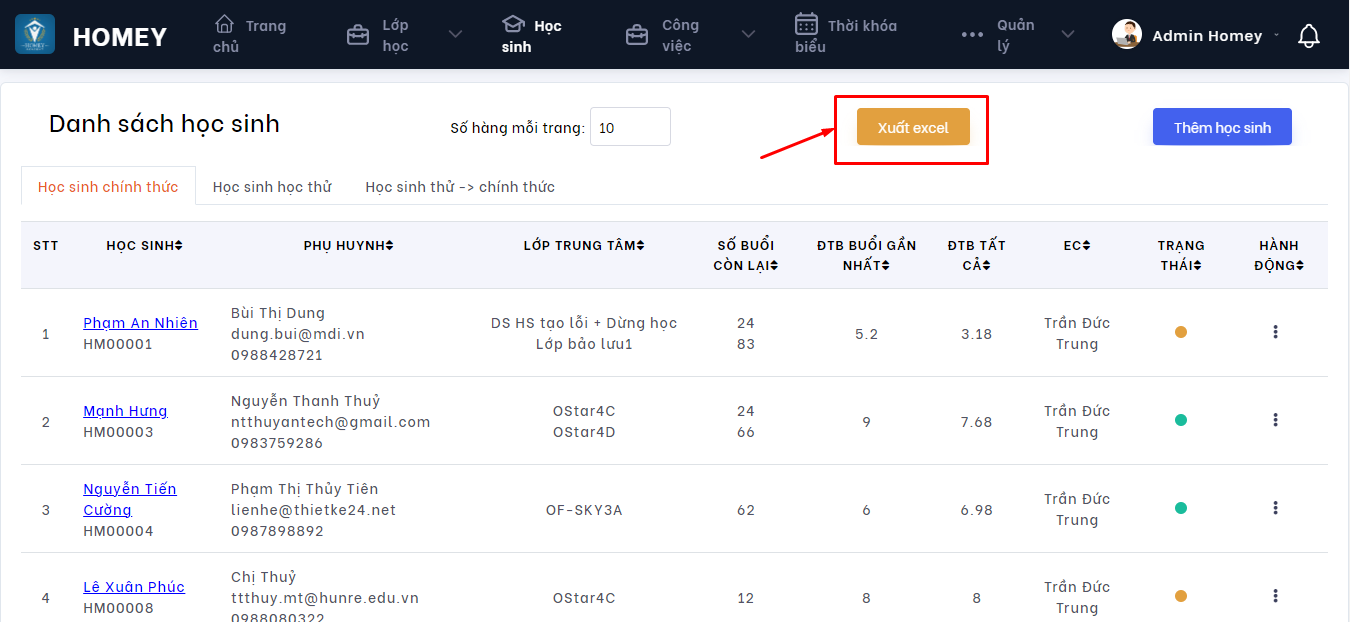Switch to Học sinh học thử tab
Image resolution: width=1350 pixels, height=622 pixels.
[272, 187]
